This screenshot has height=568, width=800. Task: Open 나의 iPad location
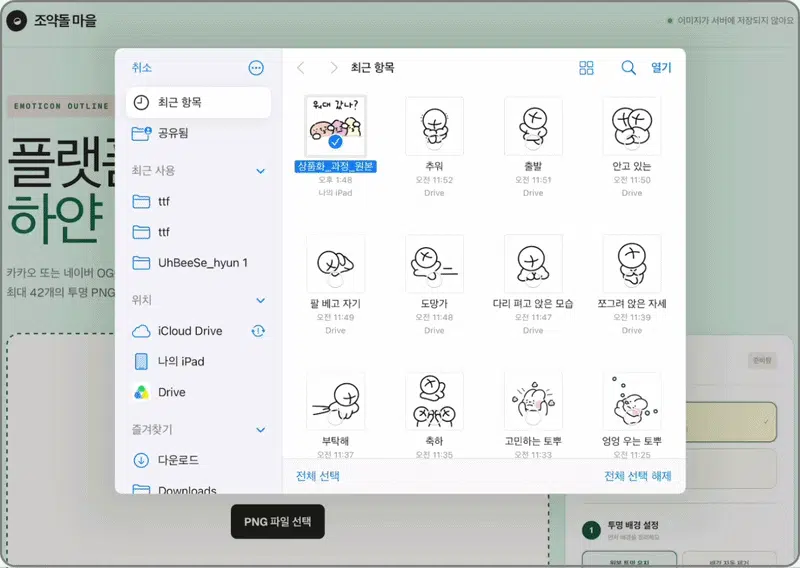198,362
